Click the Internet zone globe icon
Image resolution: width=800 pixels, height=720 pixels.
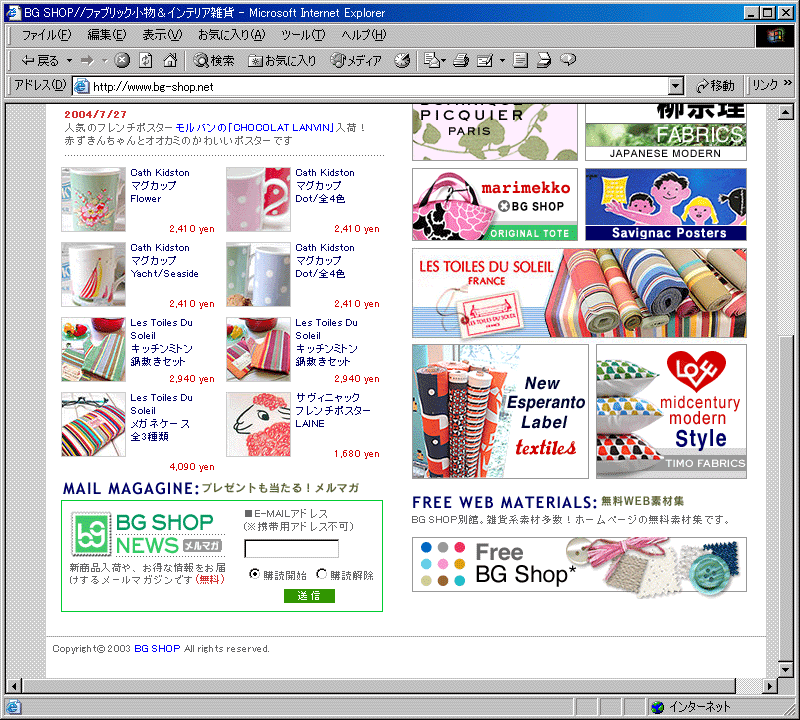pos(658,707)
